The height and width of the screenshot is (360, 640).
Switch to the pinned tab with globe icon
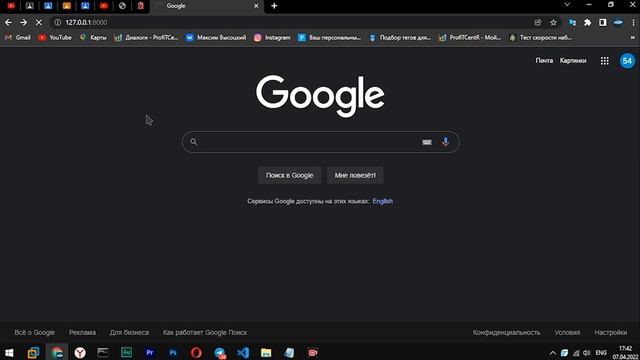tap(122, 6)
